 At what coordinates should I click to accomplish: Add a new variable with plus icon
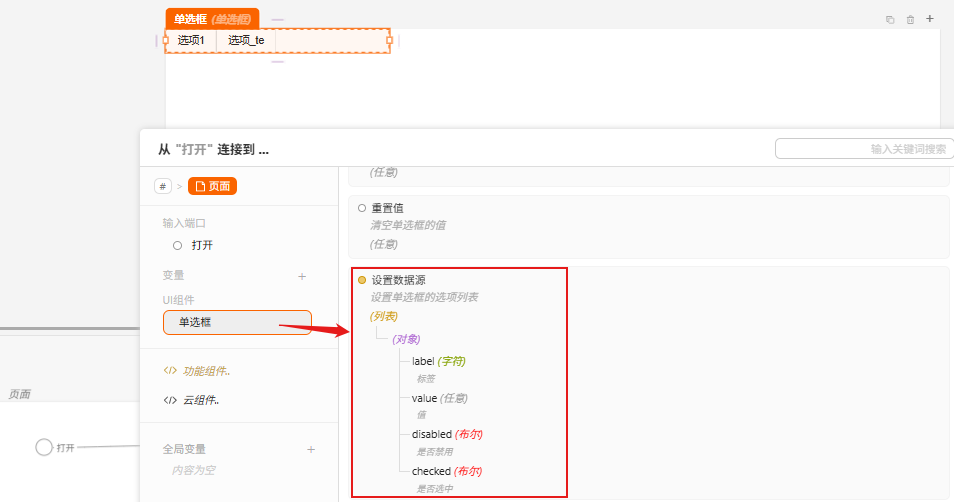[x=303, y=276]
